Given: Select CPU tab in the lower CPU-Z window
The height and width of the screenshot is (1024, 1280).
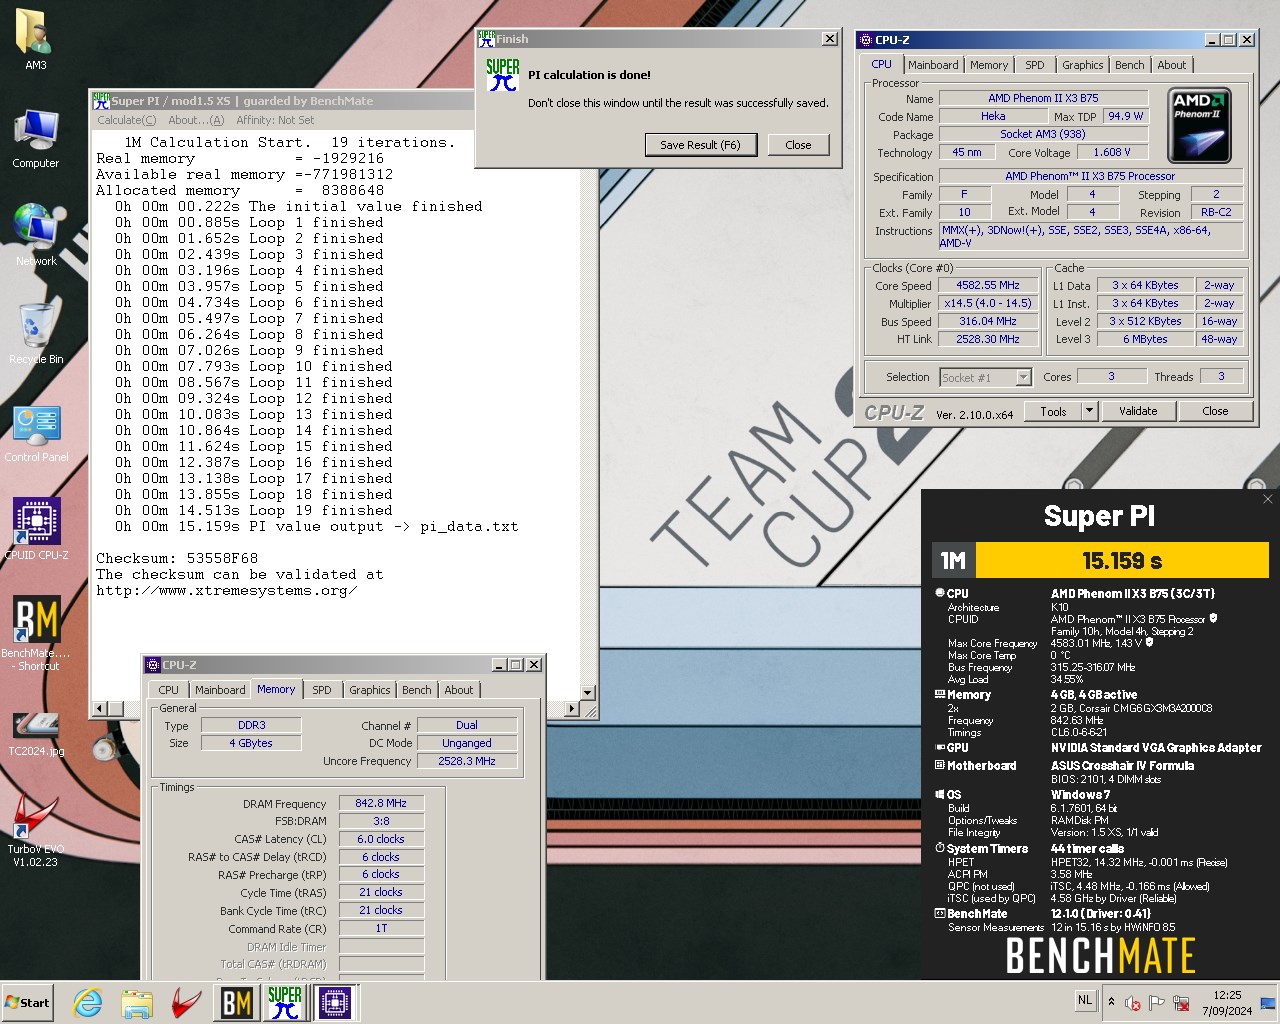Looking at the screenshot, I should tap(169, 690).
